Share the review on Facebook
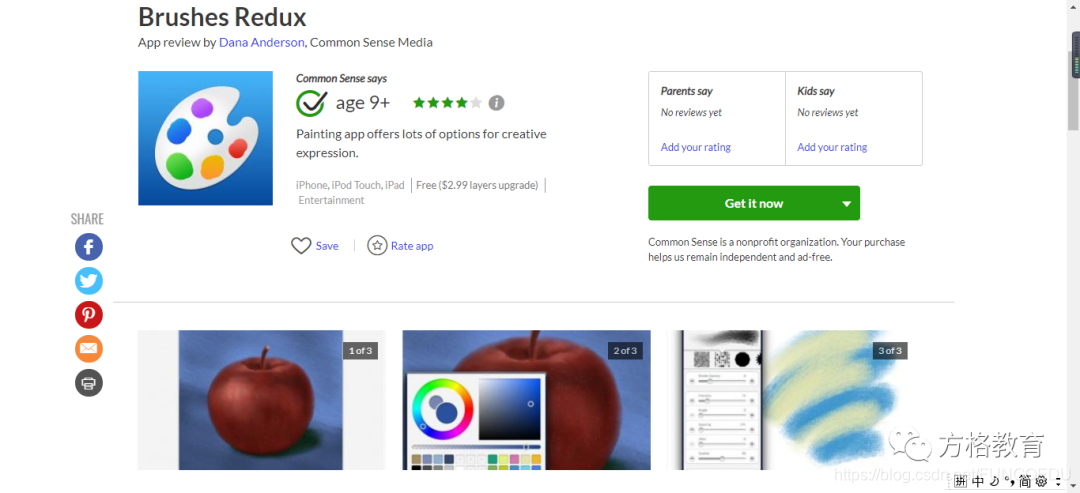 point(89,246)
